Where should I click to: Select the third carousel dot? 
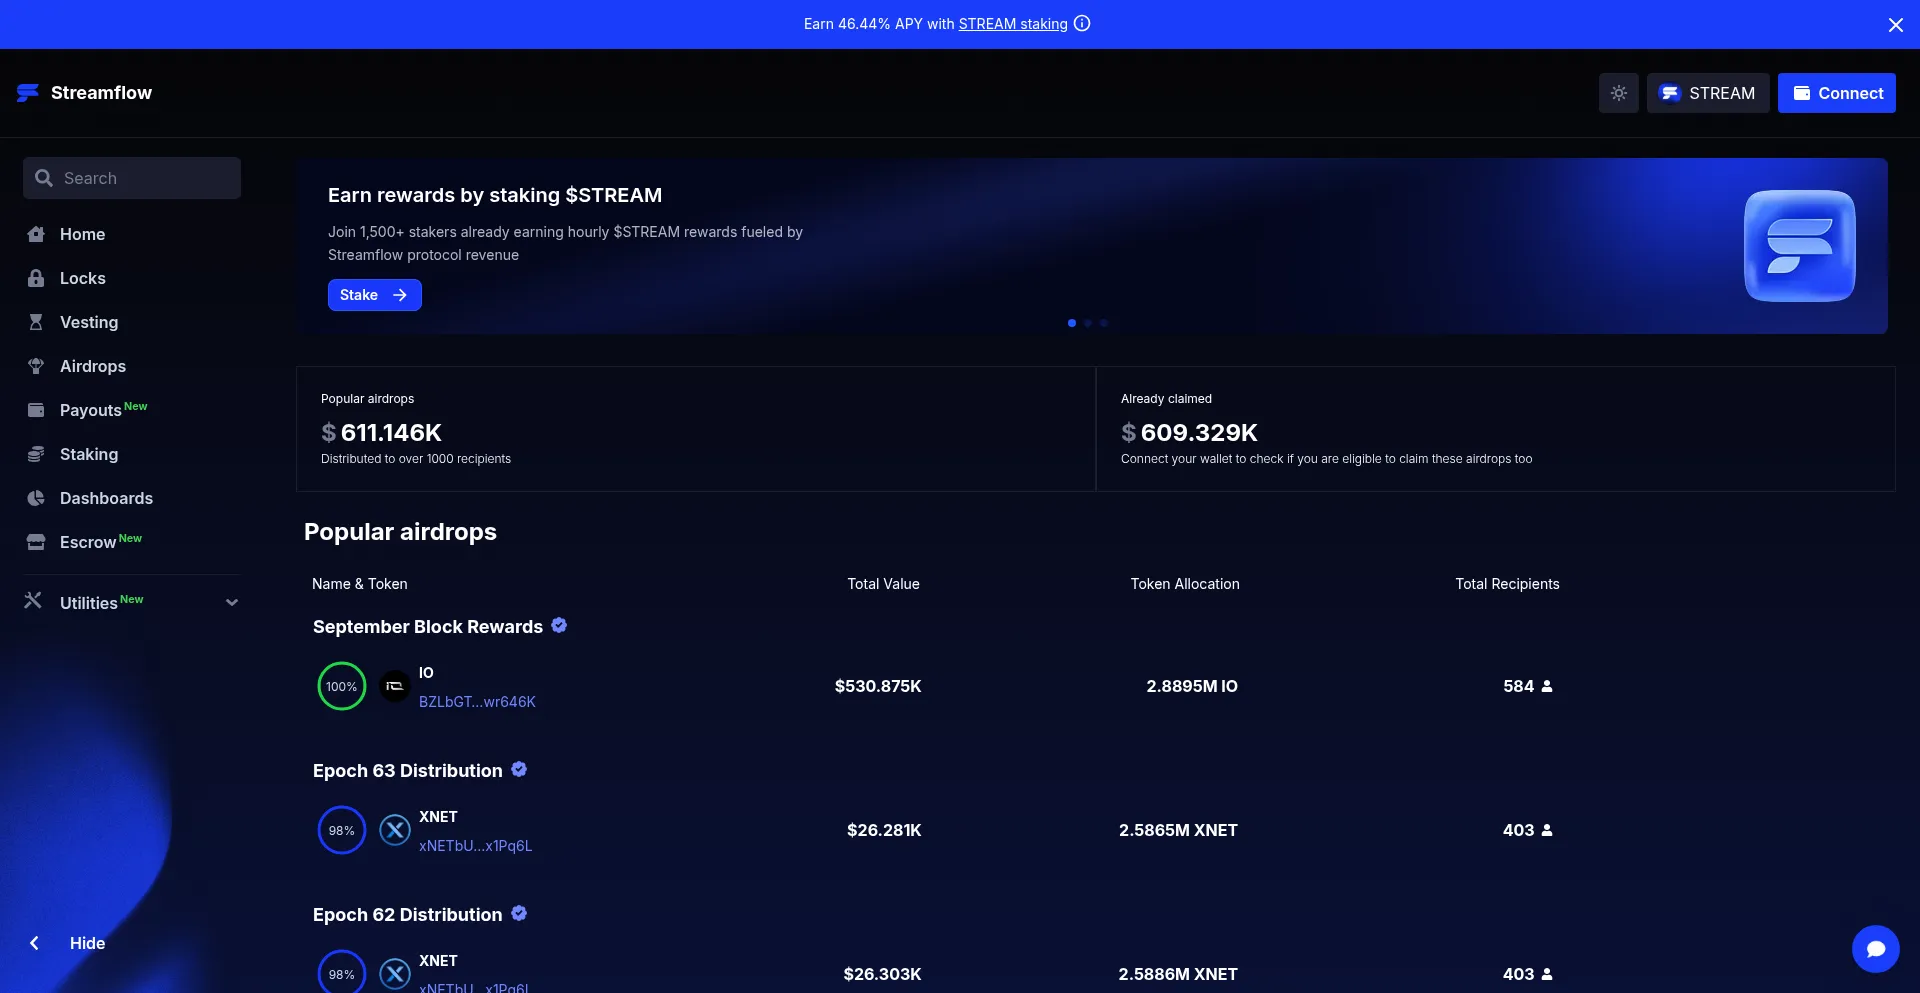(1104, 323)
